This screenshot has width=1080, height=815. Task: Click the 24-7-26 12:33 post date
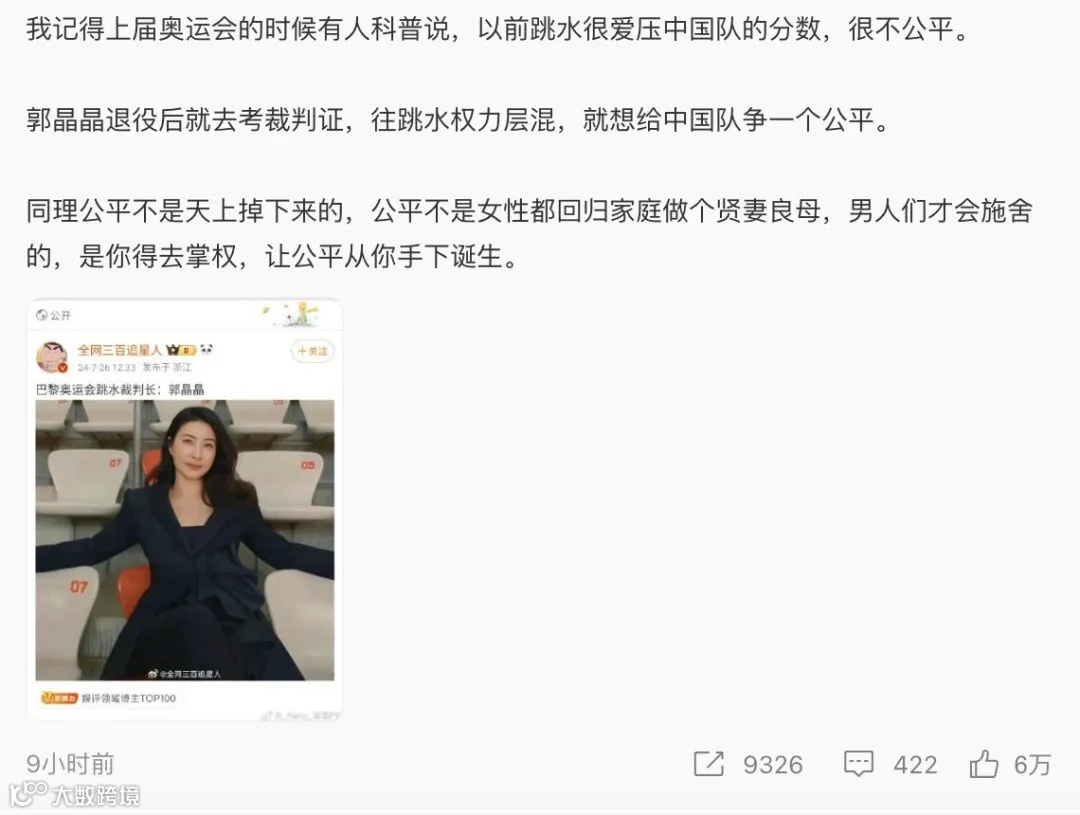click(106, 367)
